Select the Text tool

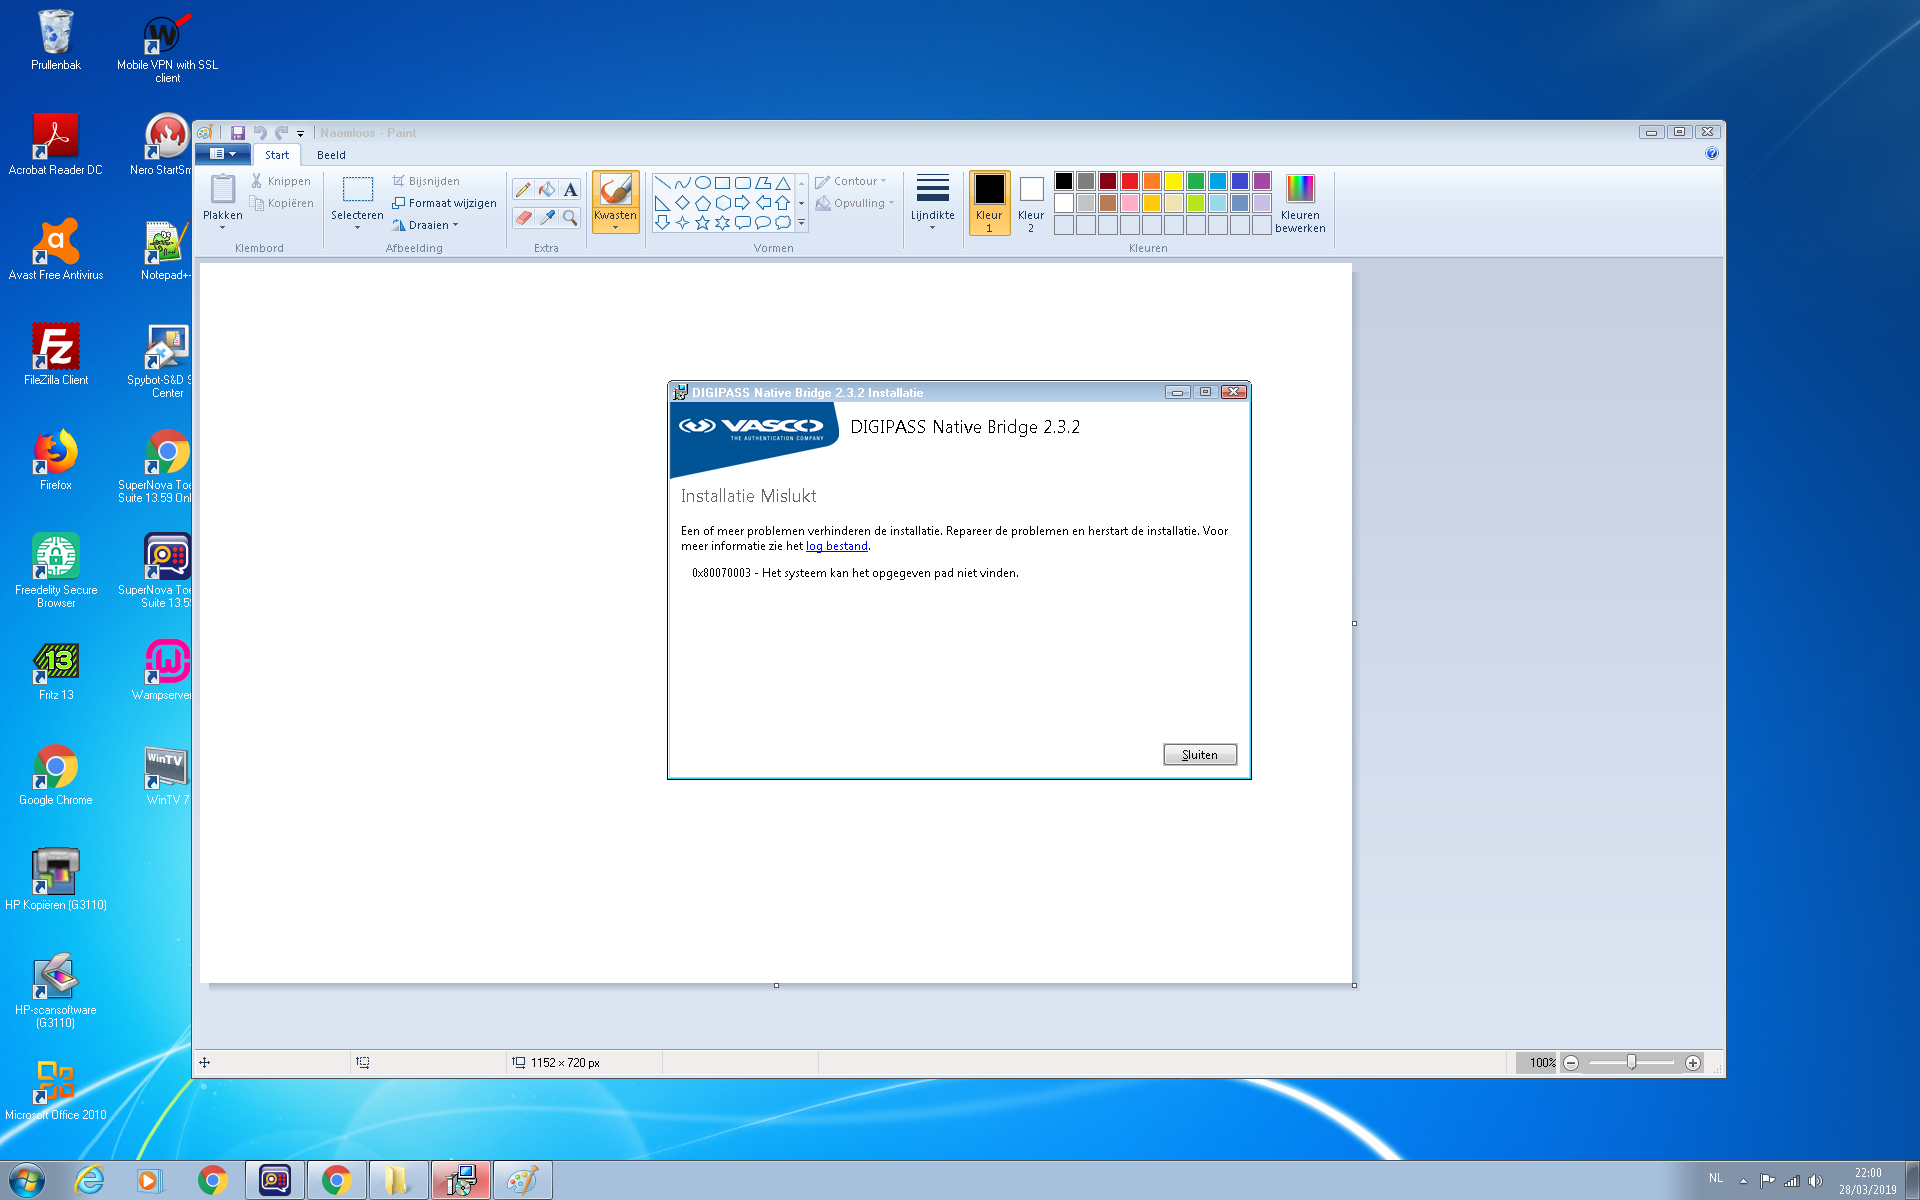[570, 189]
